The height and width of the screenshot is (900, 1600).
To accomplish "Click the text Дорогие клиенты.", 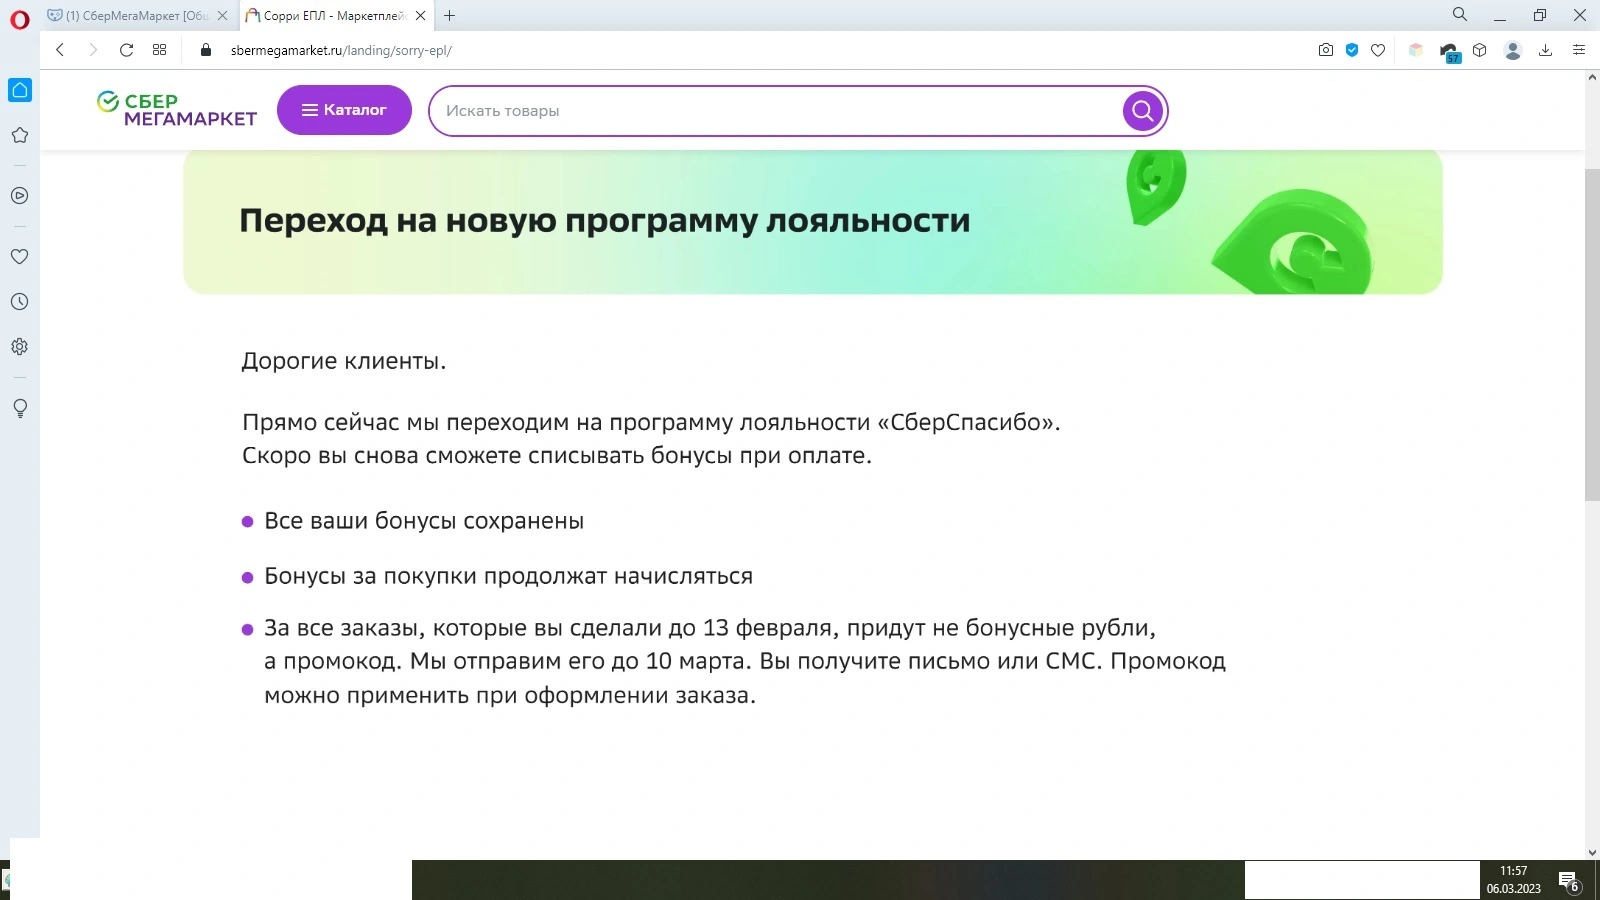I will point(344,361).
